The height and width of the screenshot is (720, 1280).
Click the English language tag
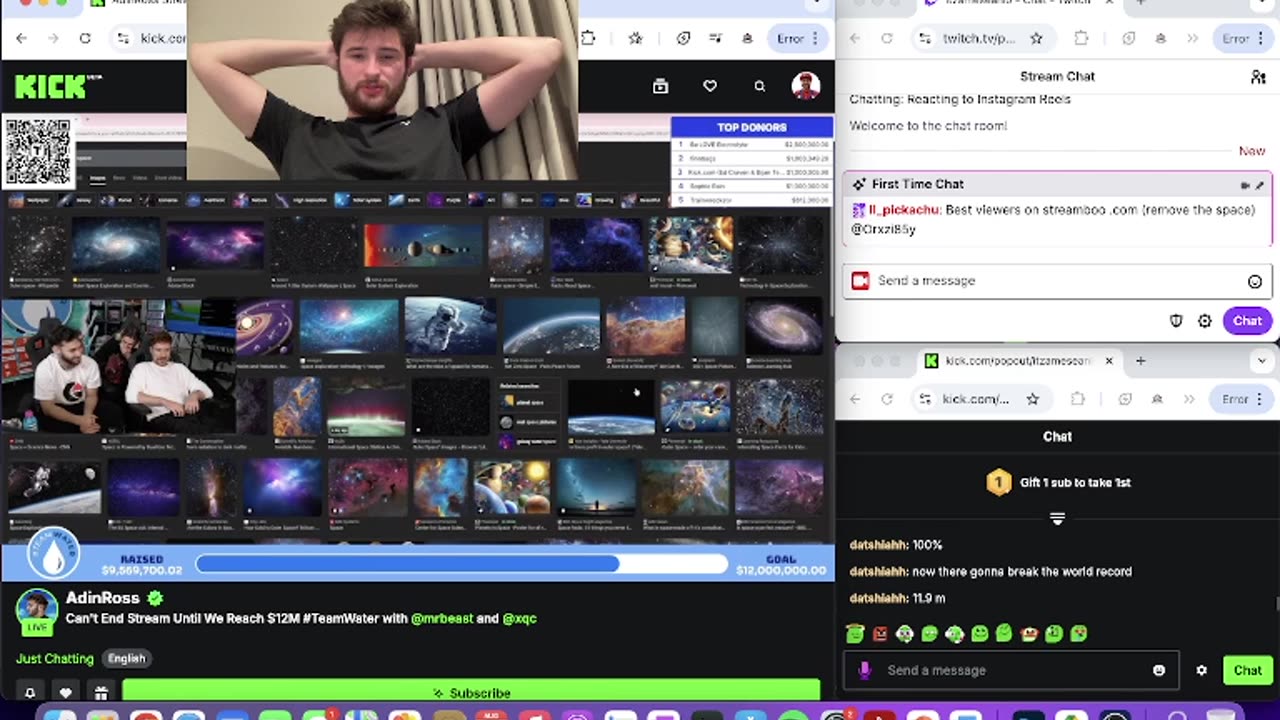coord(127,659)
